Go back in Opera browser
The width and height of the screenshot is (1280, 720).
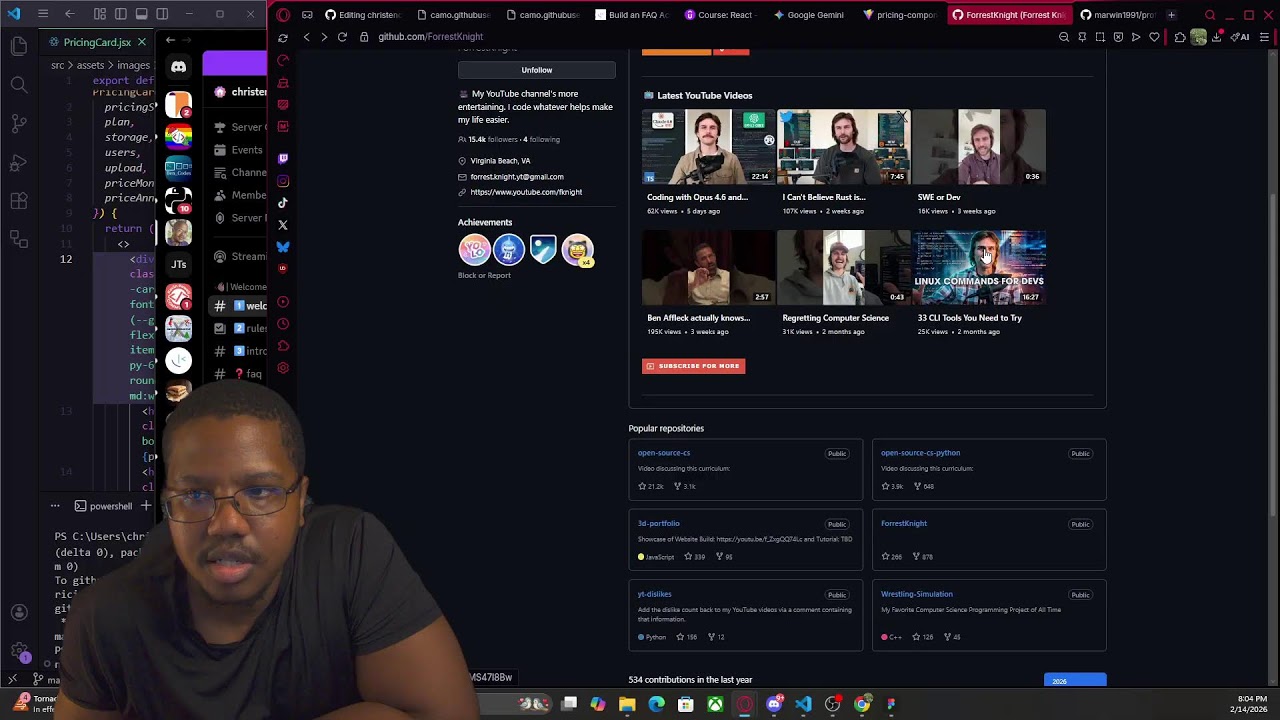tap(307, 37)
